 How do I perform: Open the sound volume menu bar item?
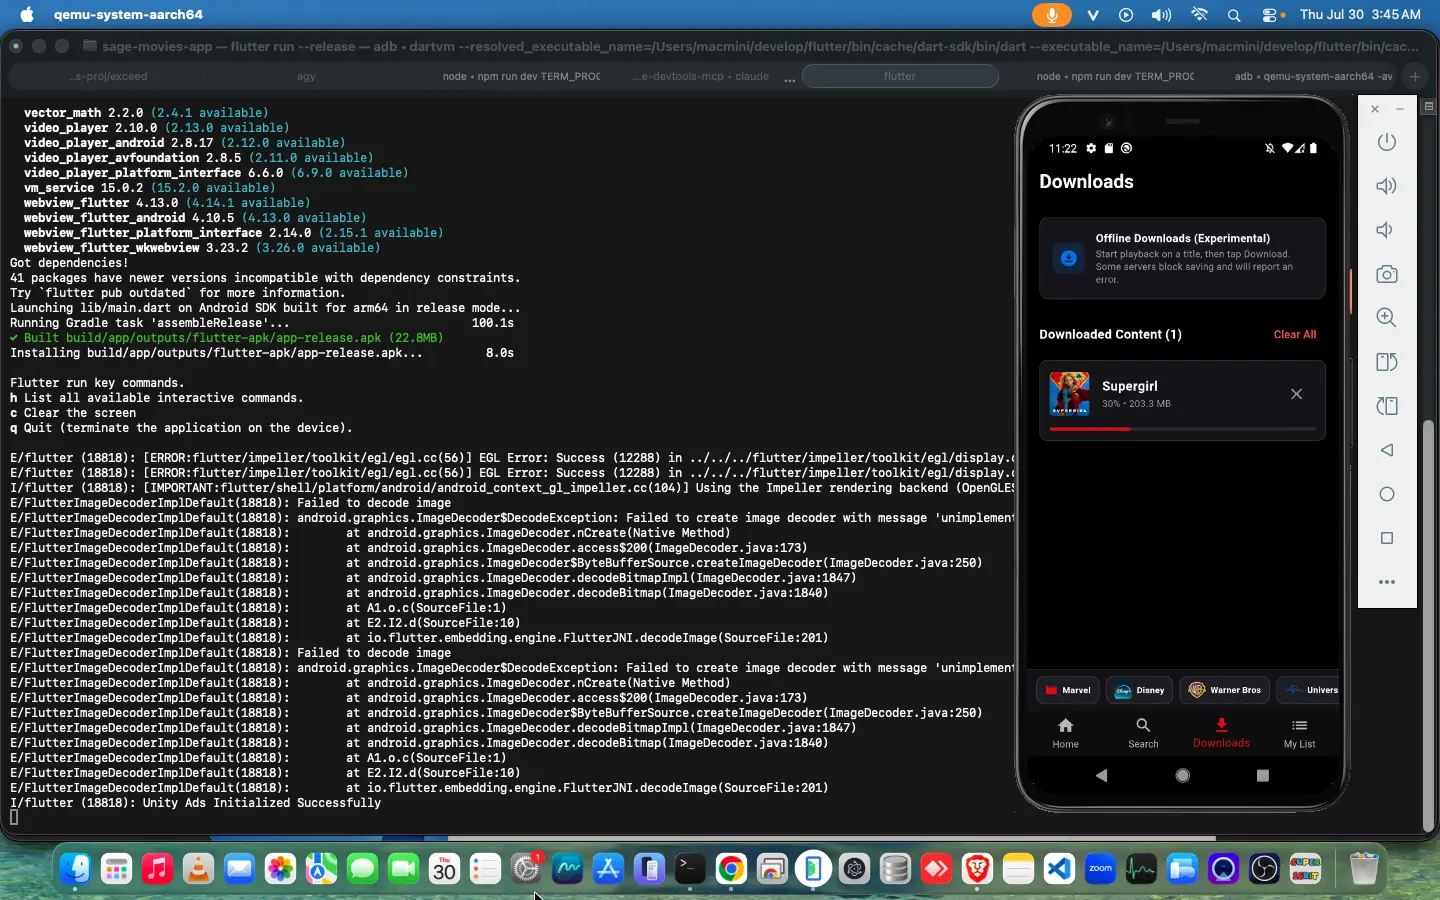pyautogui.click(x=1161, y=15)
